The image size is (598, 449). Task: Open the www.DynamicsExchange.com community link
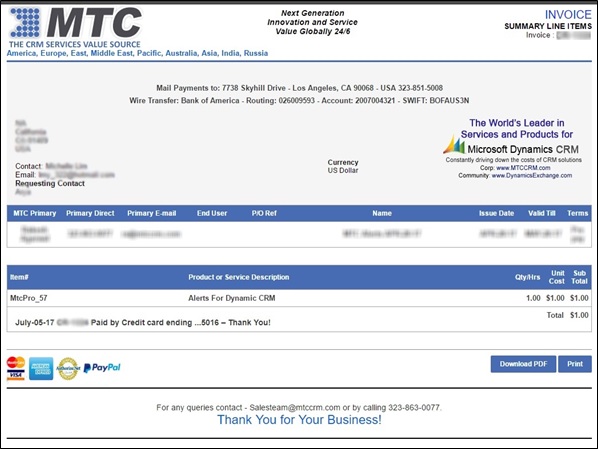click(x=532, y=175)
